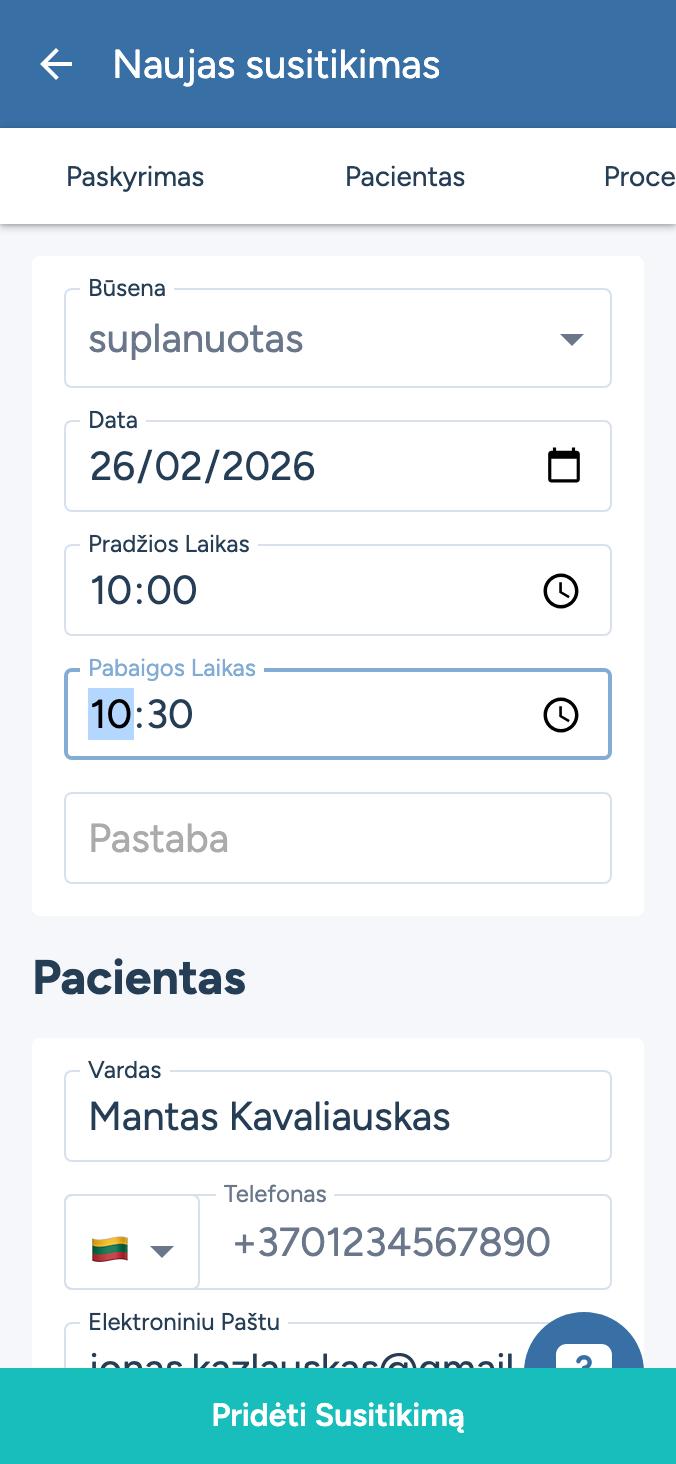This screenshot has height=1464, width=676.
Task: Switch to the Pacientas tab
Action: click(405, 177)
